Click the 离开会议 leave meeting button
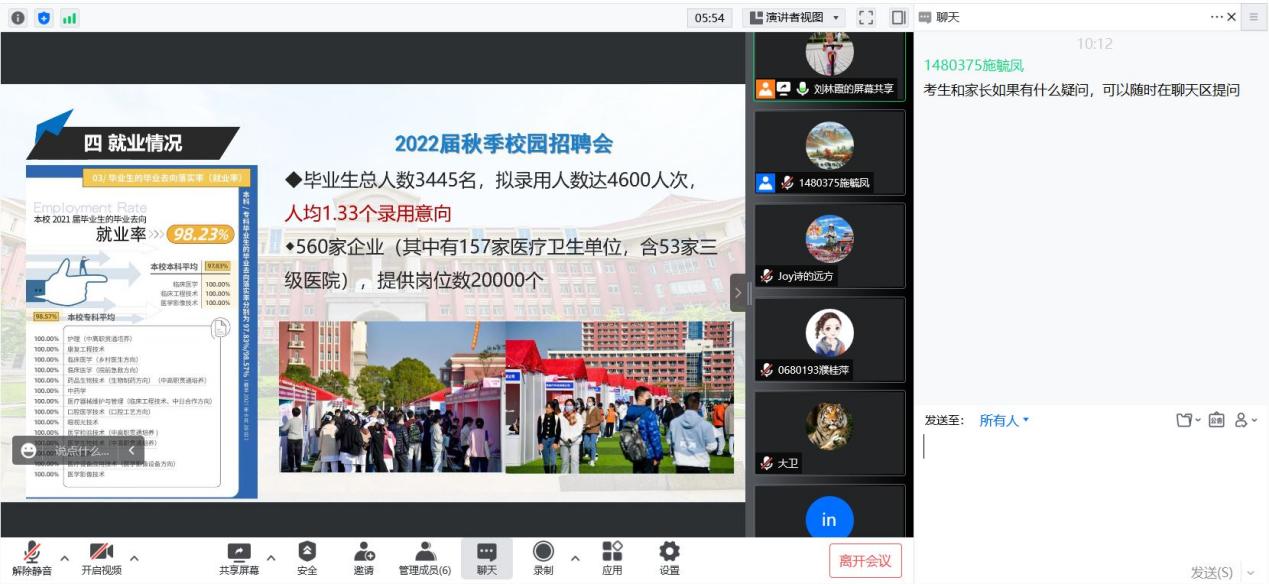 [x=865, y=561]
